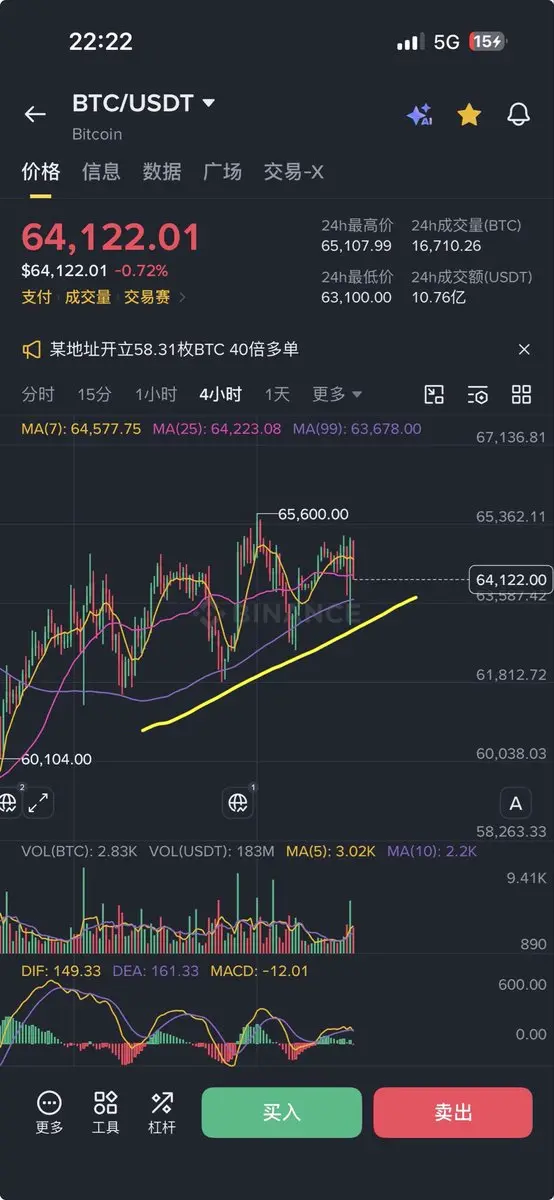Open the chart drawing tools icon
Viewport: 554px width, 1200px height.
pyautogui.click(x=434, y=394)
